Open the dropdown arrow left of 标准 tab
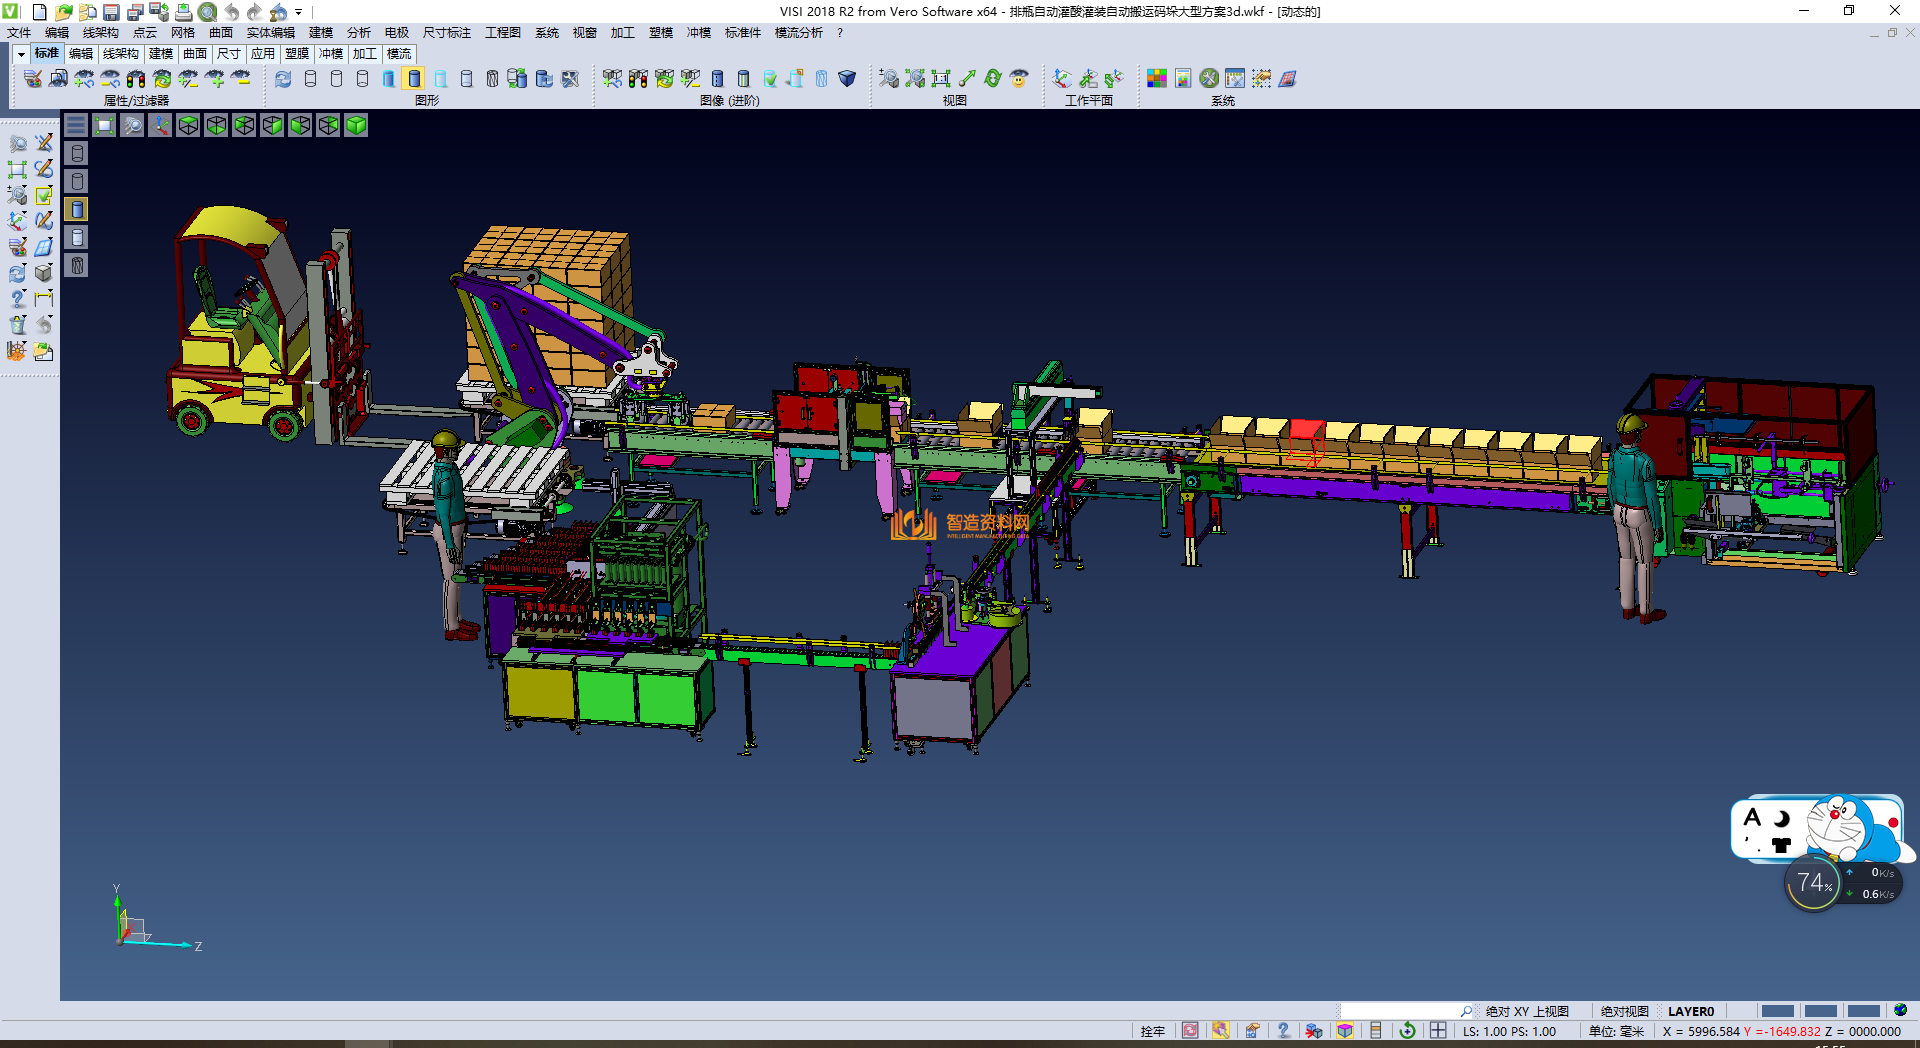This screenshot has width=1920, height=1048. tap(21, 54)
